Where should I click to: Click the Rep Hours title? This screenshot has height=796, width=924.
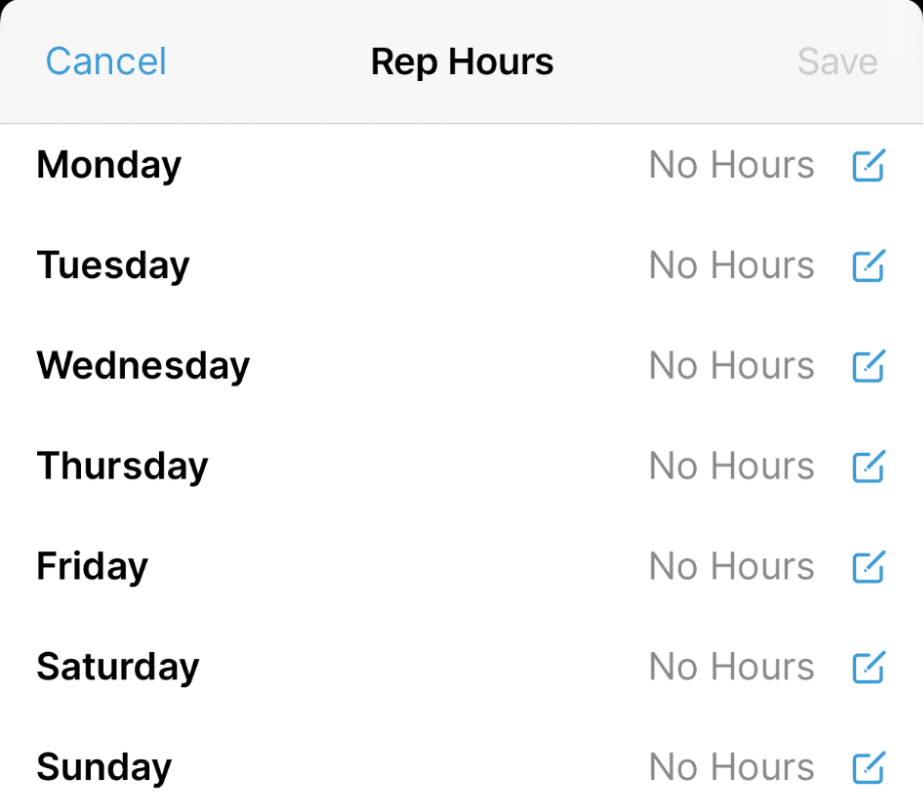(x=462, y=62)
